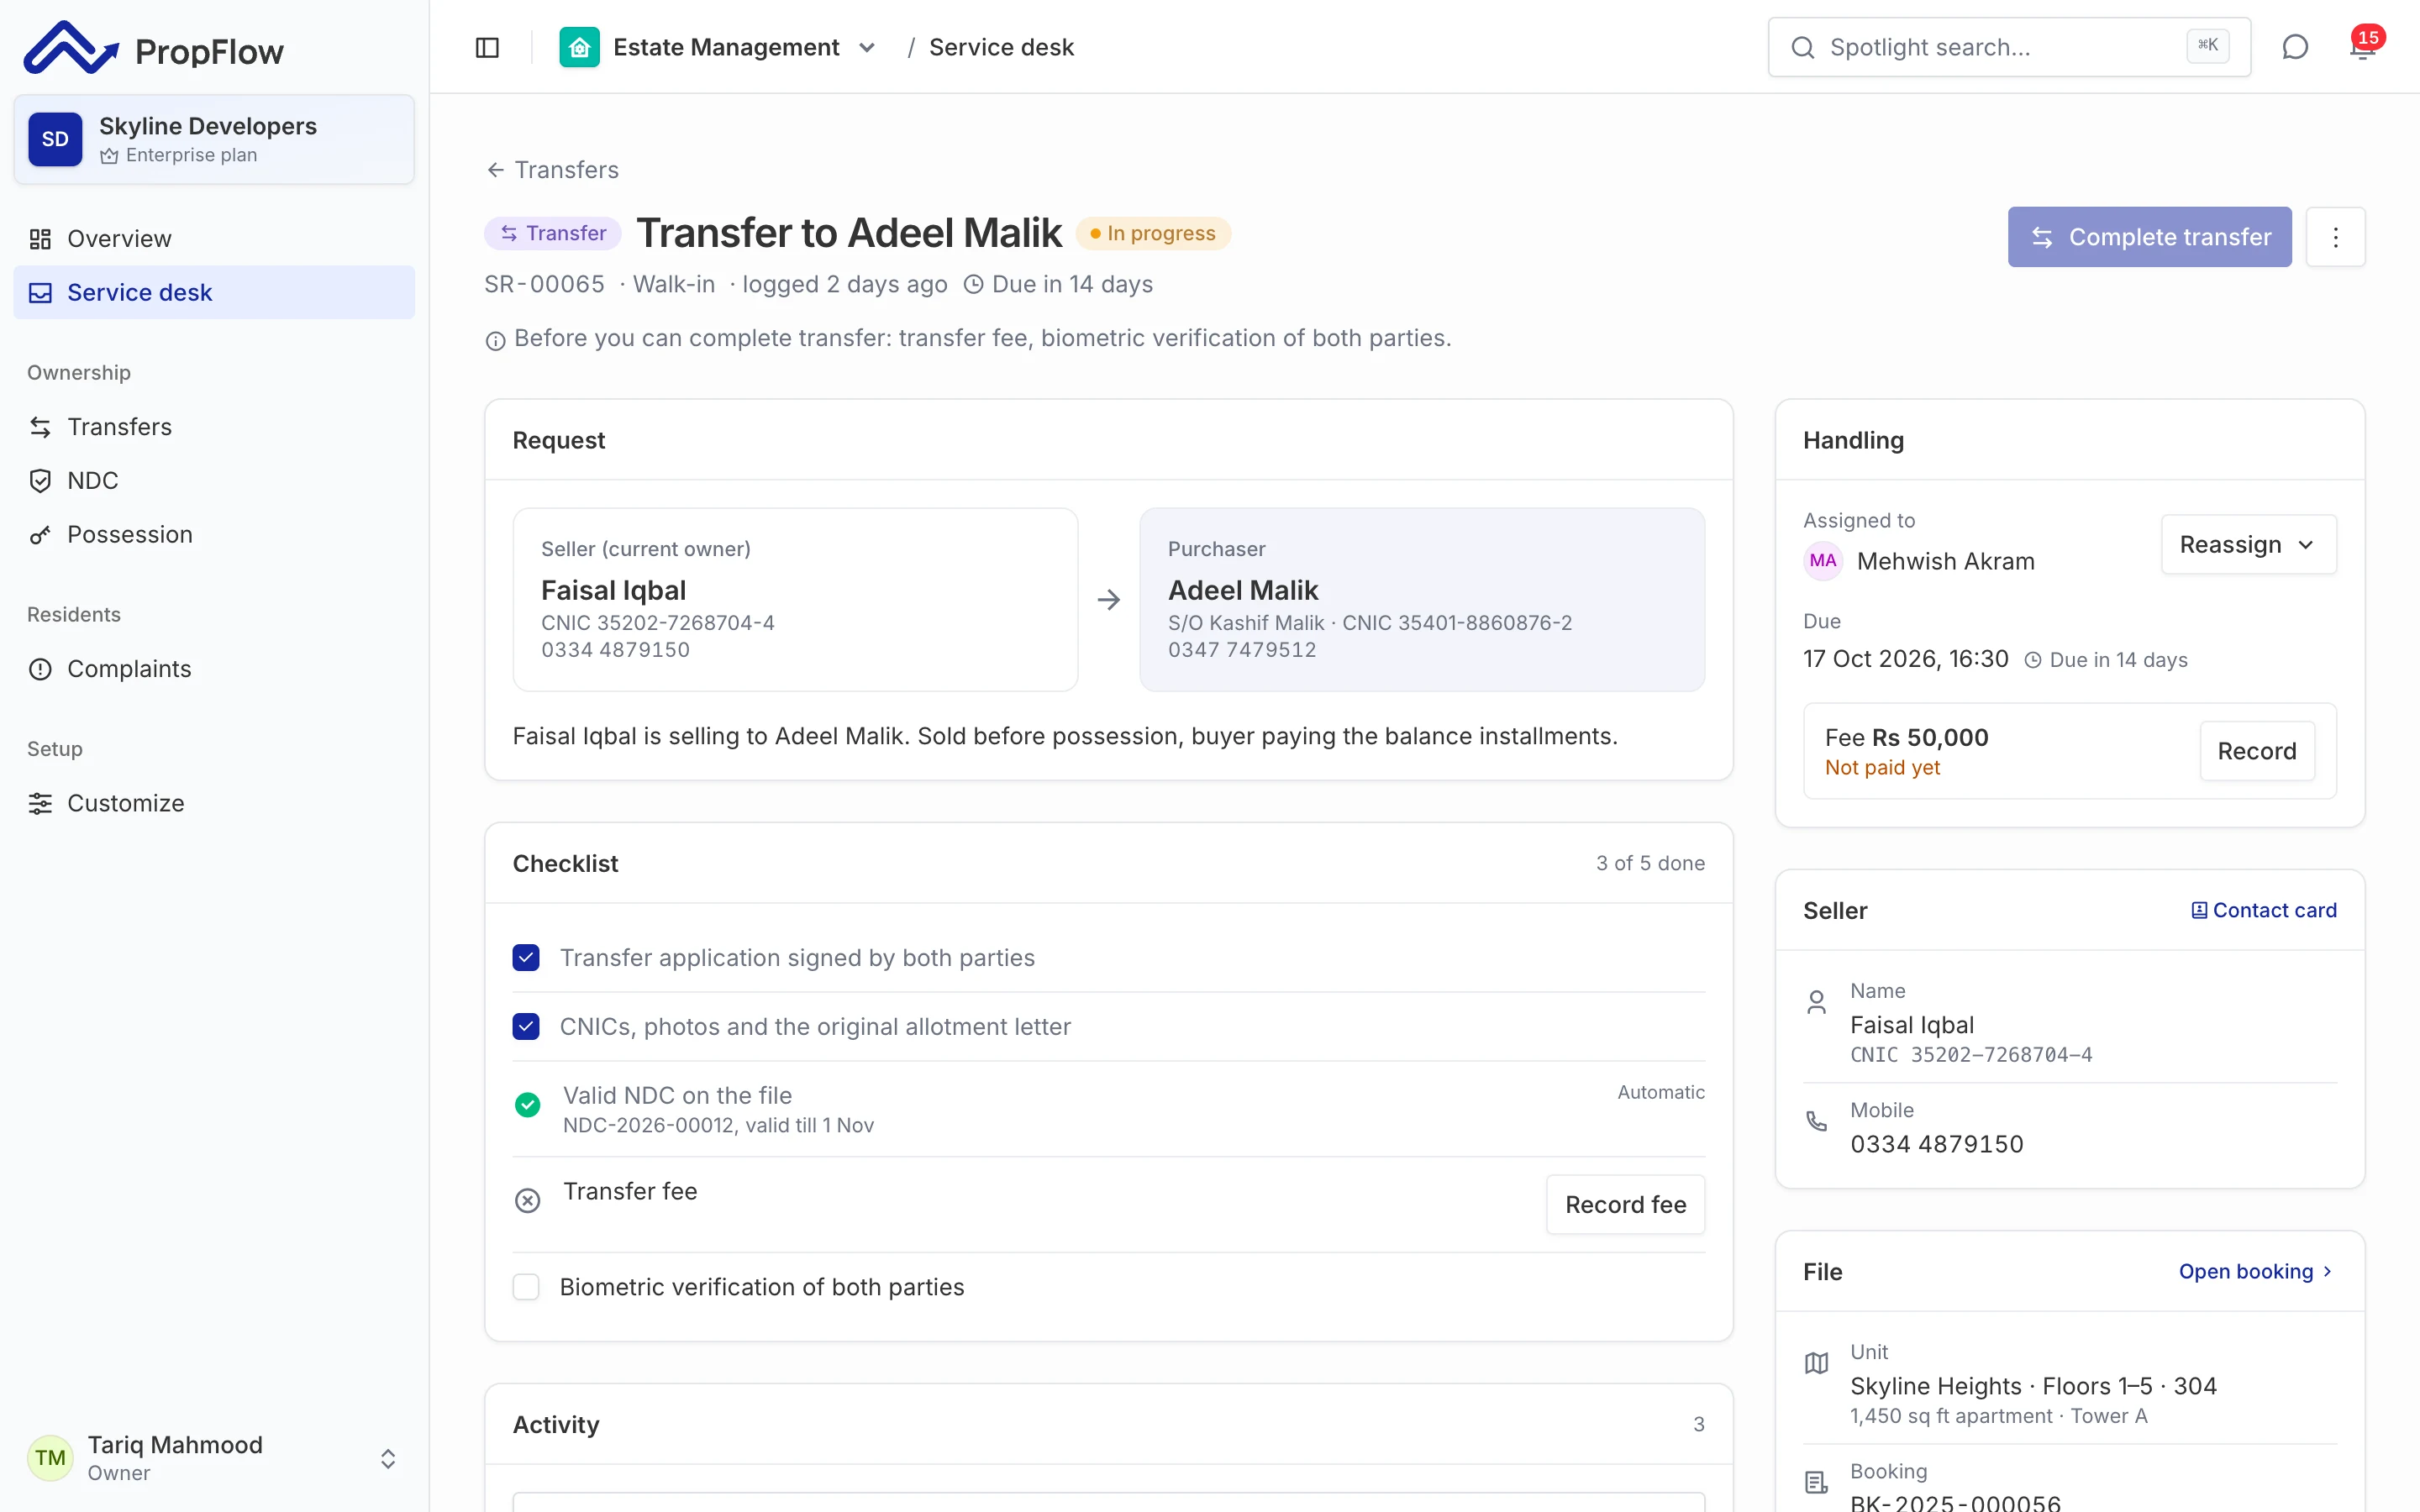Screen dimensions: 2420x1512
Task: Click the phone icon next to Mobile
Action: click(1816, 1121)
